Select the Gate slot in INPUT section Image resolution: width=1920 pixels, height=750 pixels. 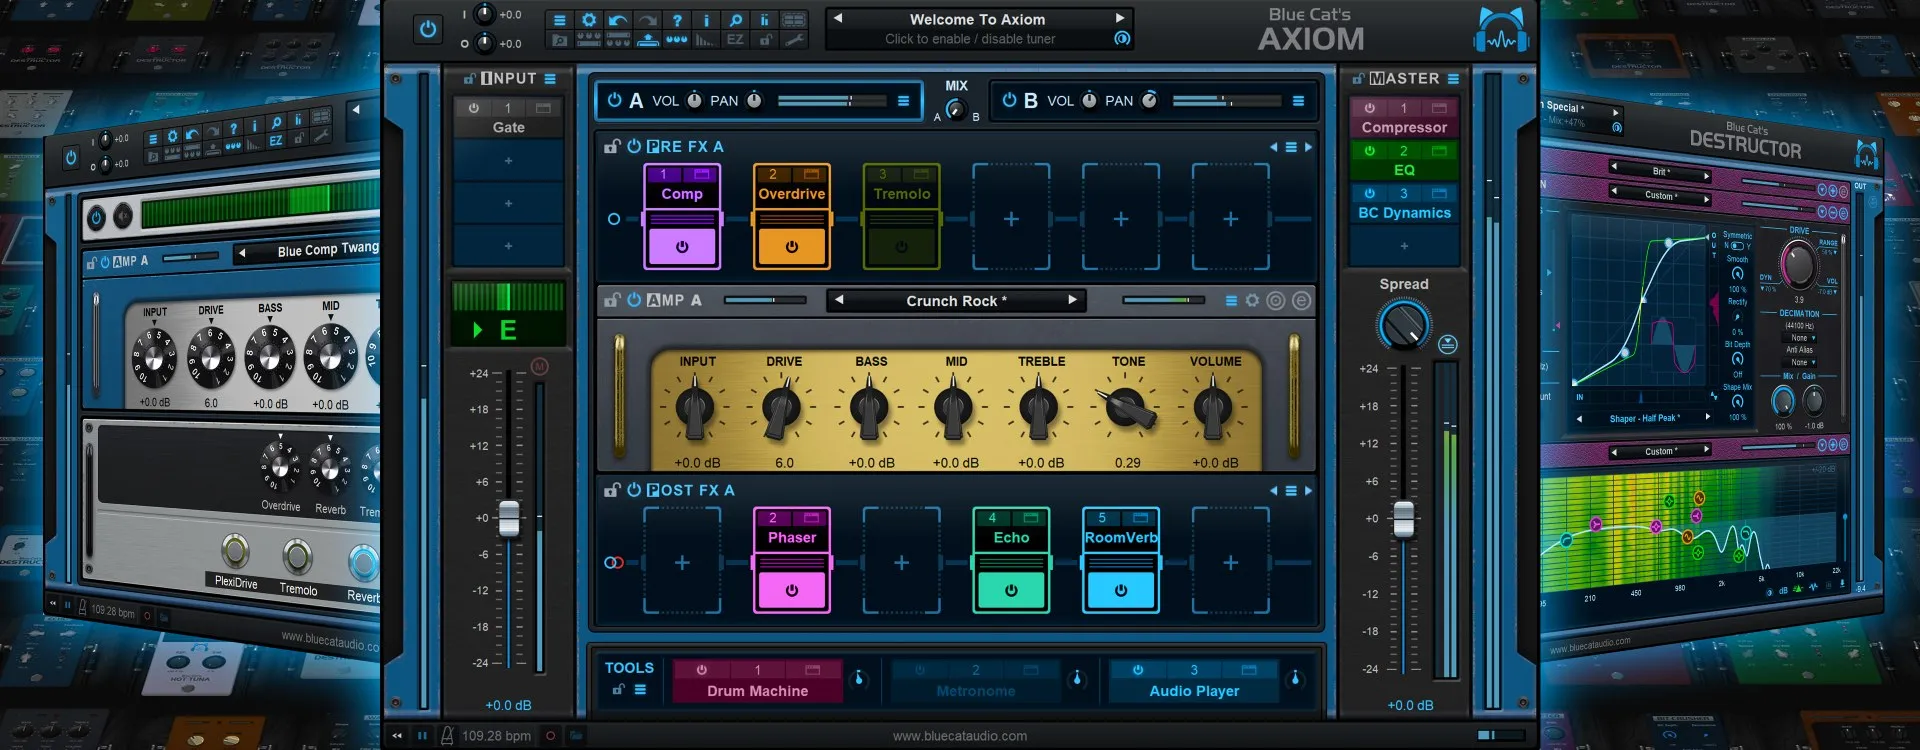[x=508, y=118]
